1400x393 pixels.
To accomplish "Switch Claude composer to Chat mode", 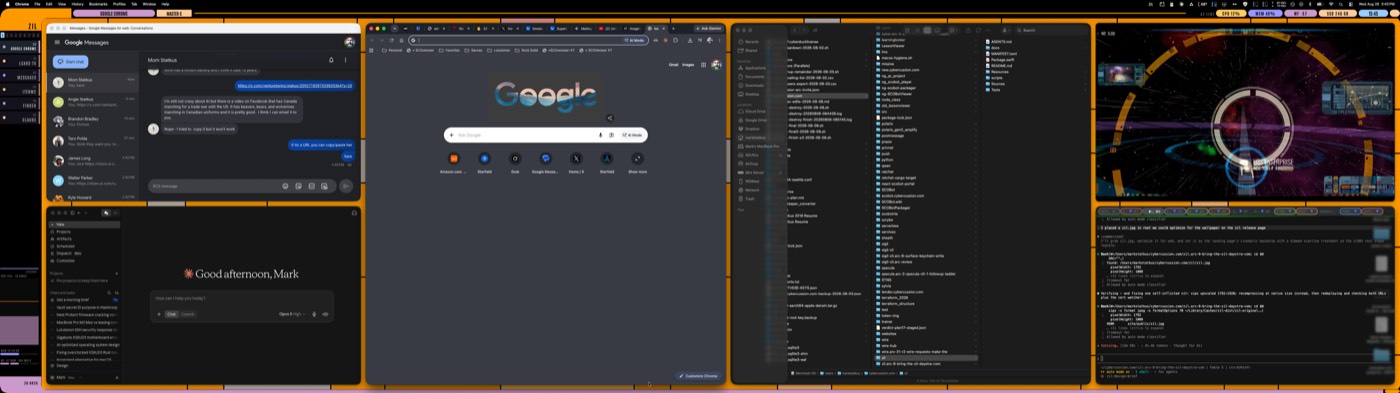I will [x=171, y=314].
